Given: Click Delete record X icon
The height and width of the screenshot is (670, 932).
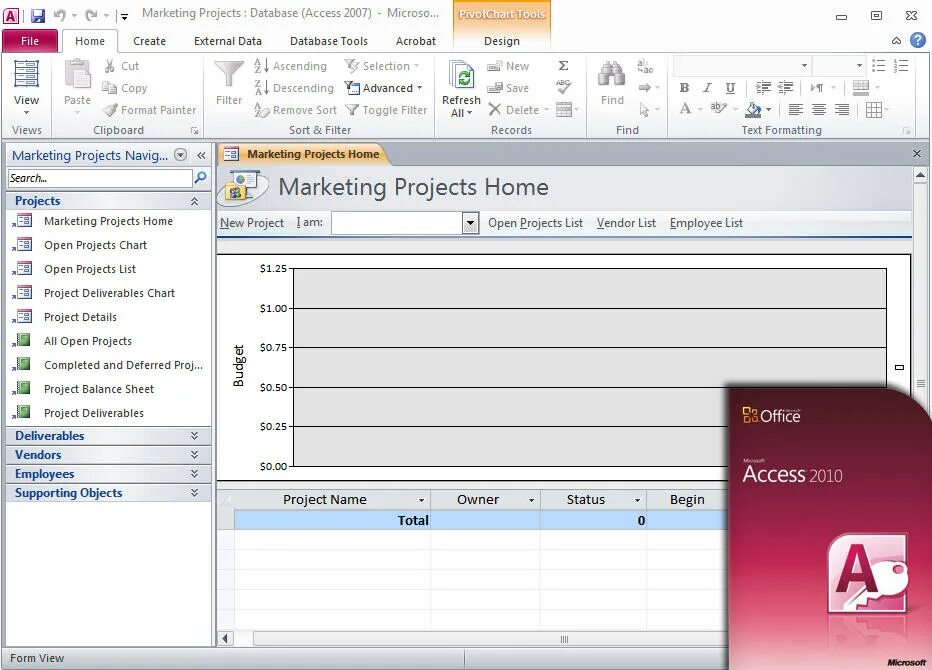Looking at the screenshot, I should (495, 109).
